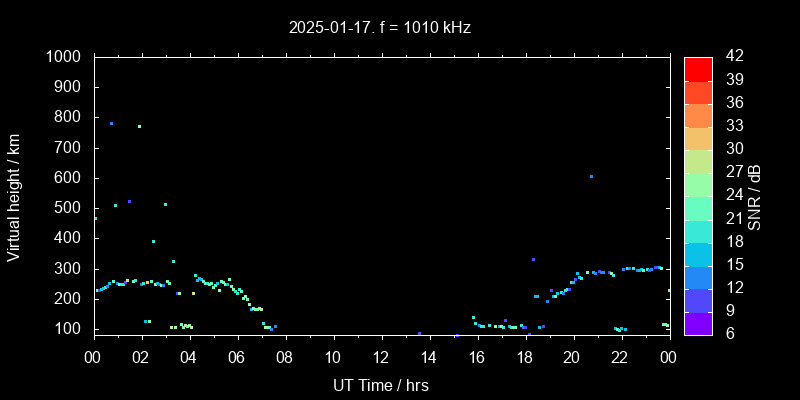Screen dimensions: 800x400
Task: Click the 22 tick label on the time axis
Action: click(620, 357)
